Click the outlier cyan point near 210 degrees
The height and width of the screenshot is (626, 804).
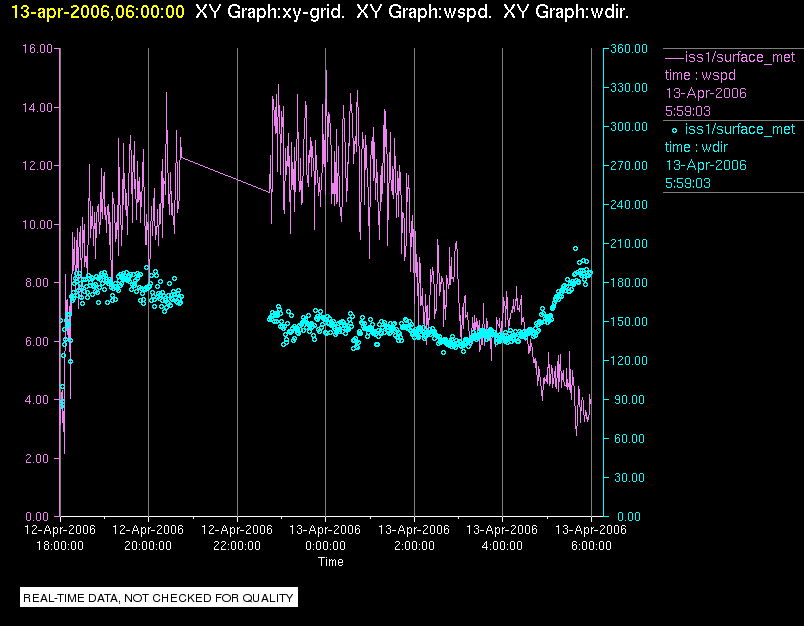575,249
